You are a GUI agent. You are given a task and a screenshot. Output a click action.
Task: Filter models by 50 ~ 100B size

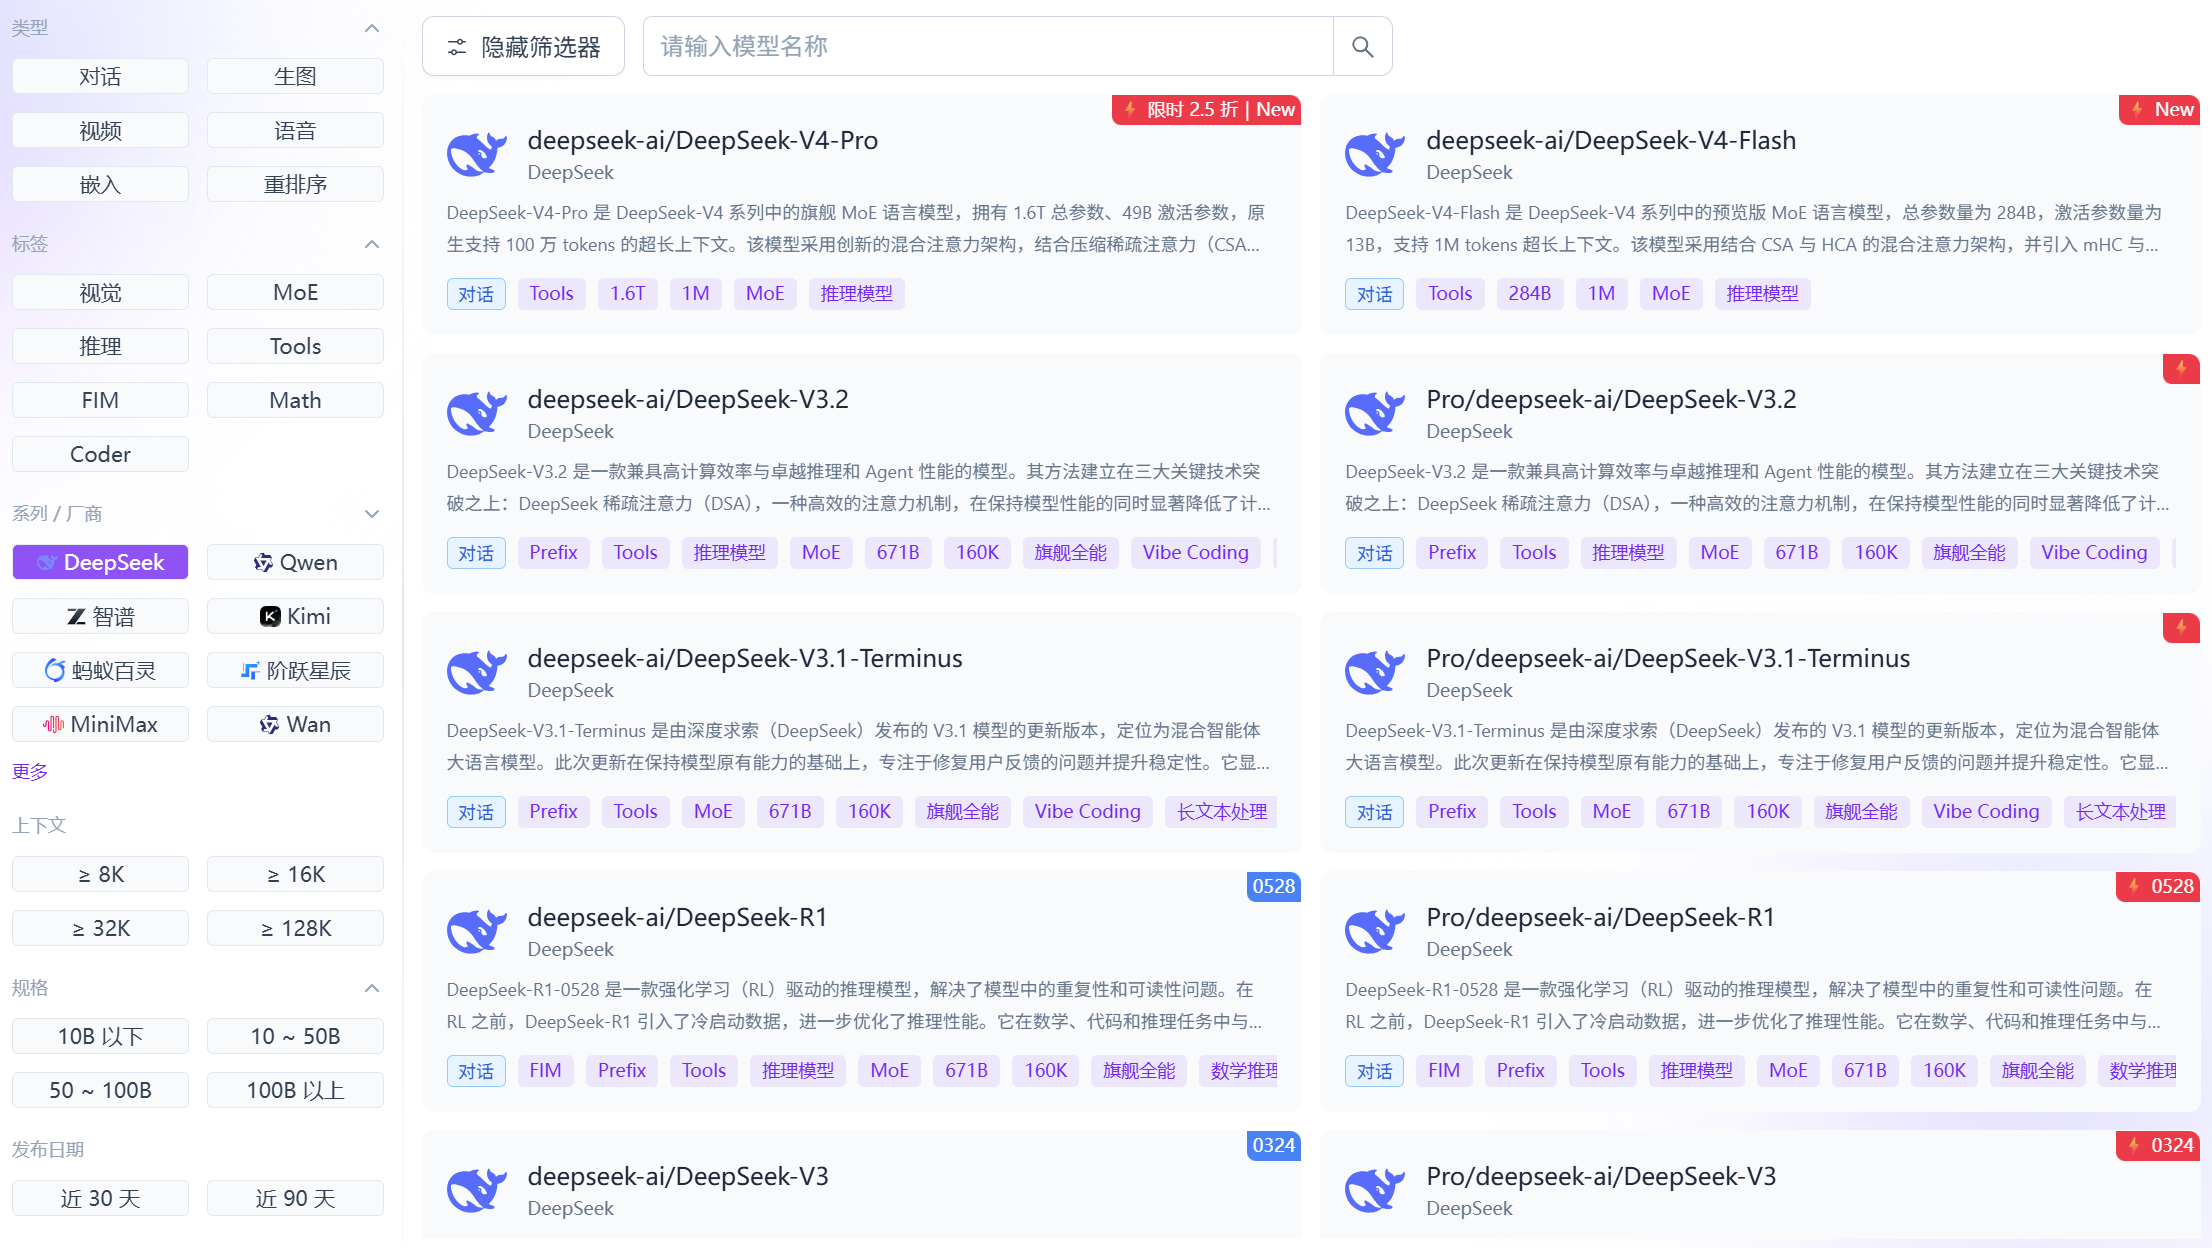tap(100, 1090)
